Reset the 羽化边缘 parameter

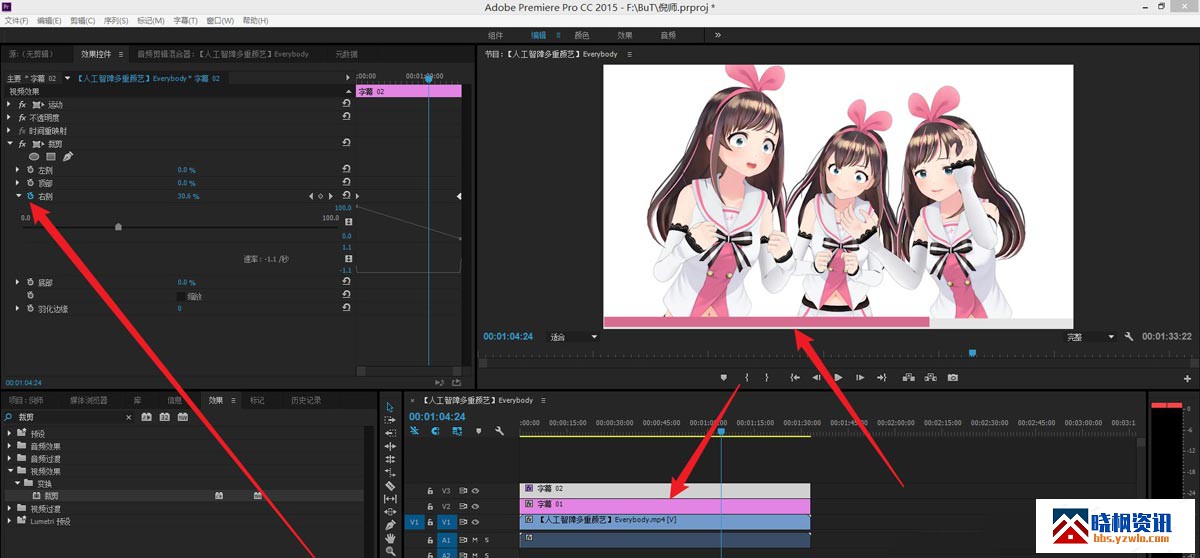pos(347,309)
